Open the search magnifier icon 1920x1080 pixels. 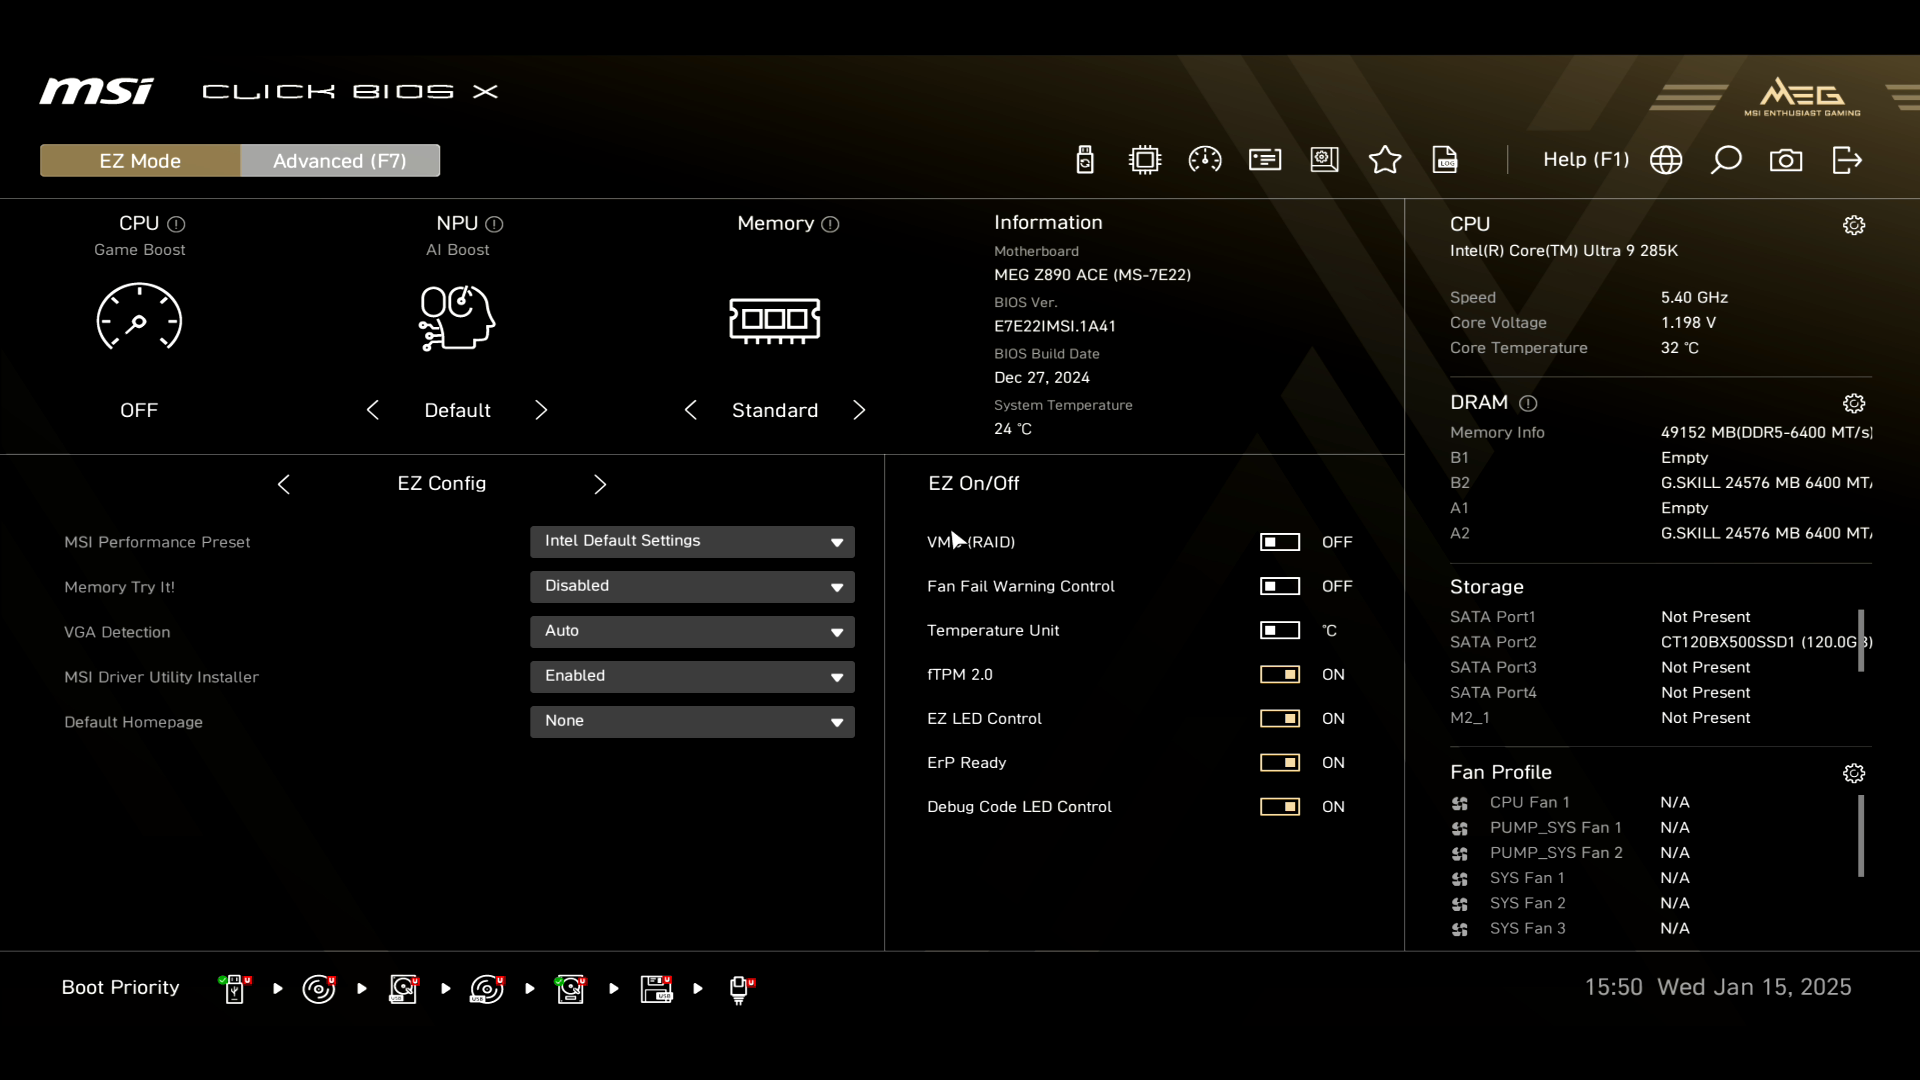pos(1726,160)
